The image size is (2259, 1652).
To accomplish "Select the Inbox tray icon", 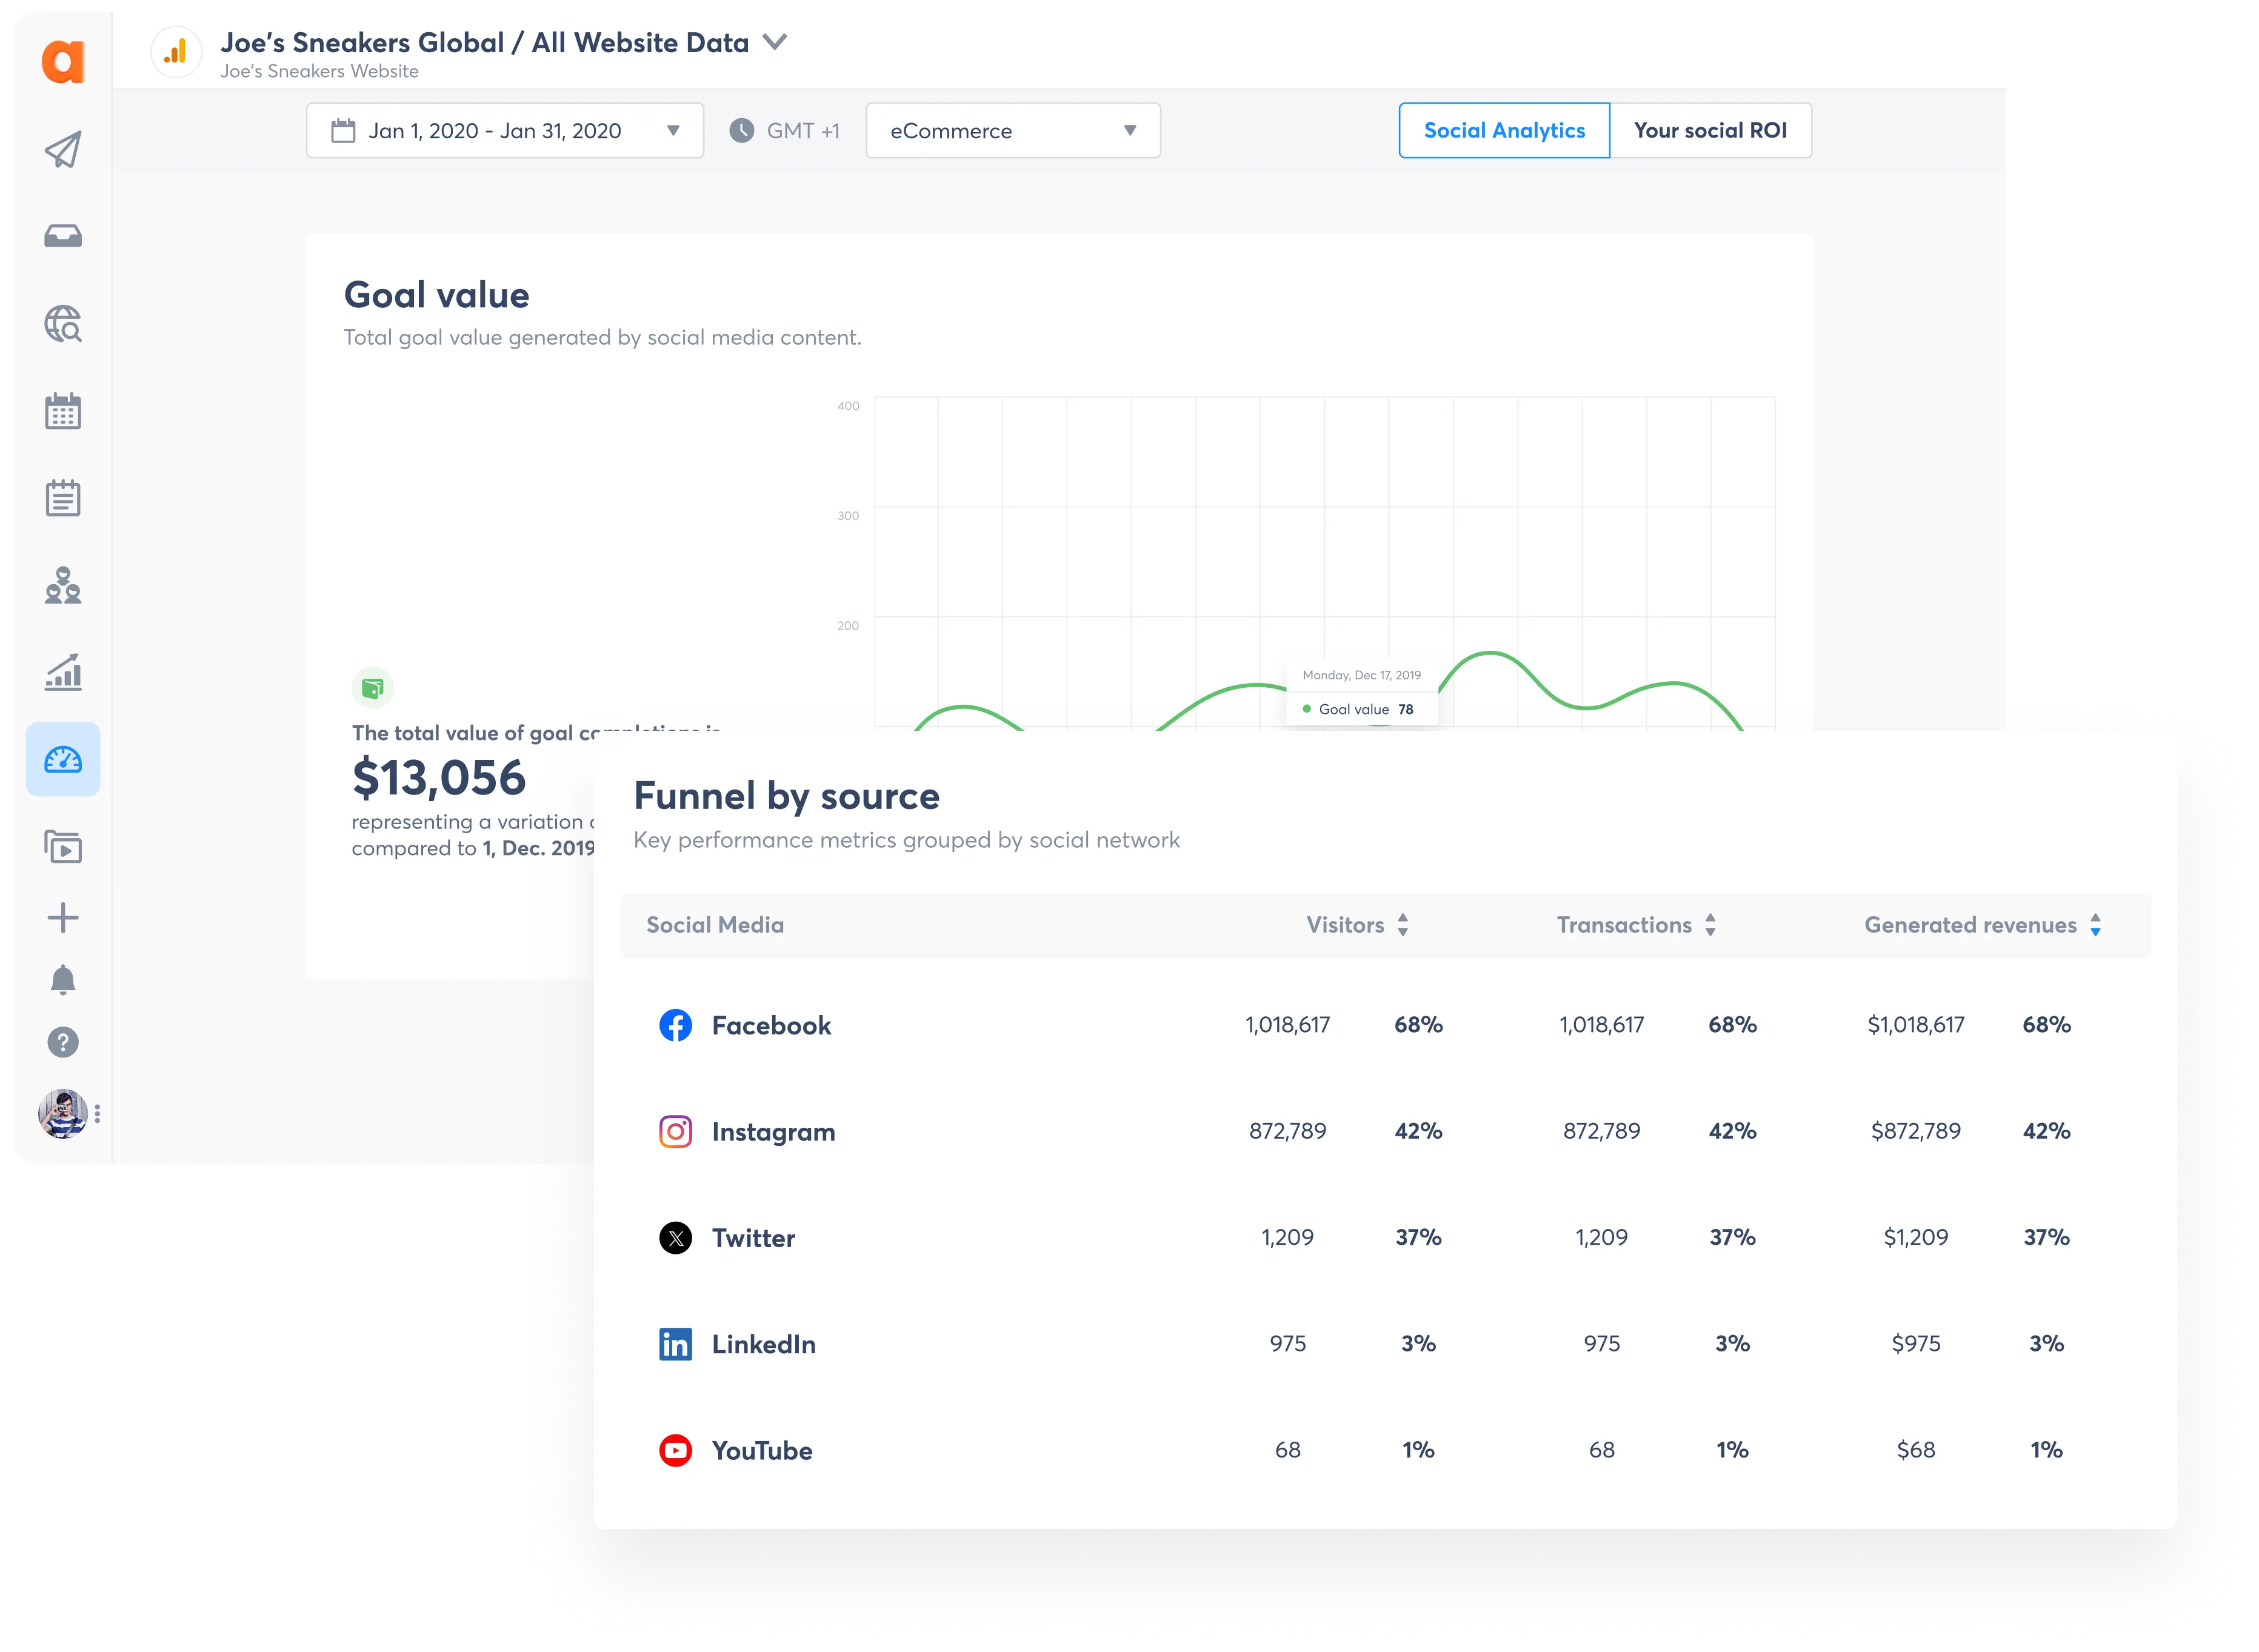I will 62,236.
